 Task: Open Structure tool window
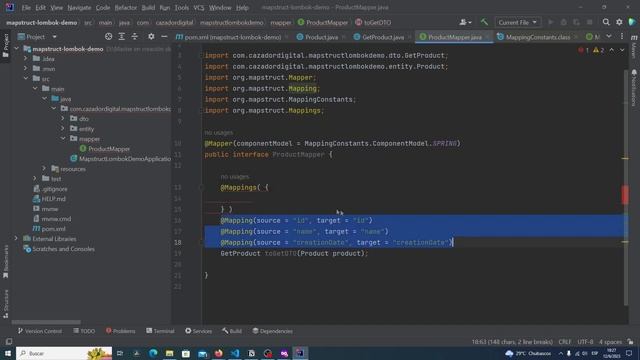tap(6, 304)
